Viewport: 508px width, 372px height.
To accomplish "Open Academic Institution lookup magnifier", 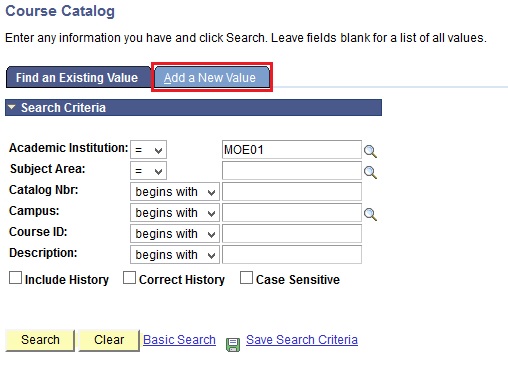I will pyautogui.click(x=370, y=151).
